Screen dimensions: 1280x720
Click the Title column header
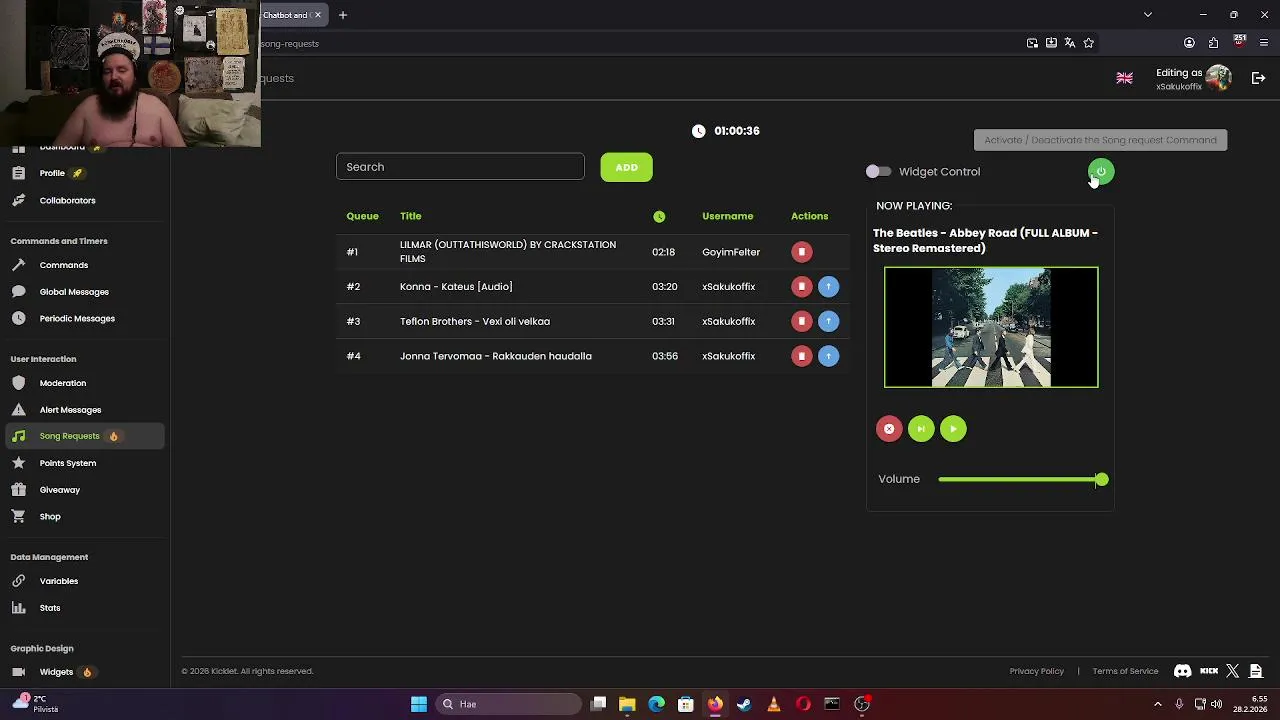click(x=410, y=216)
